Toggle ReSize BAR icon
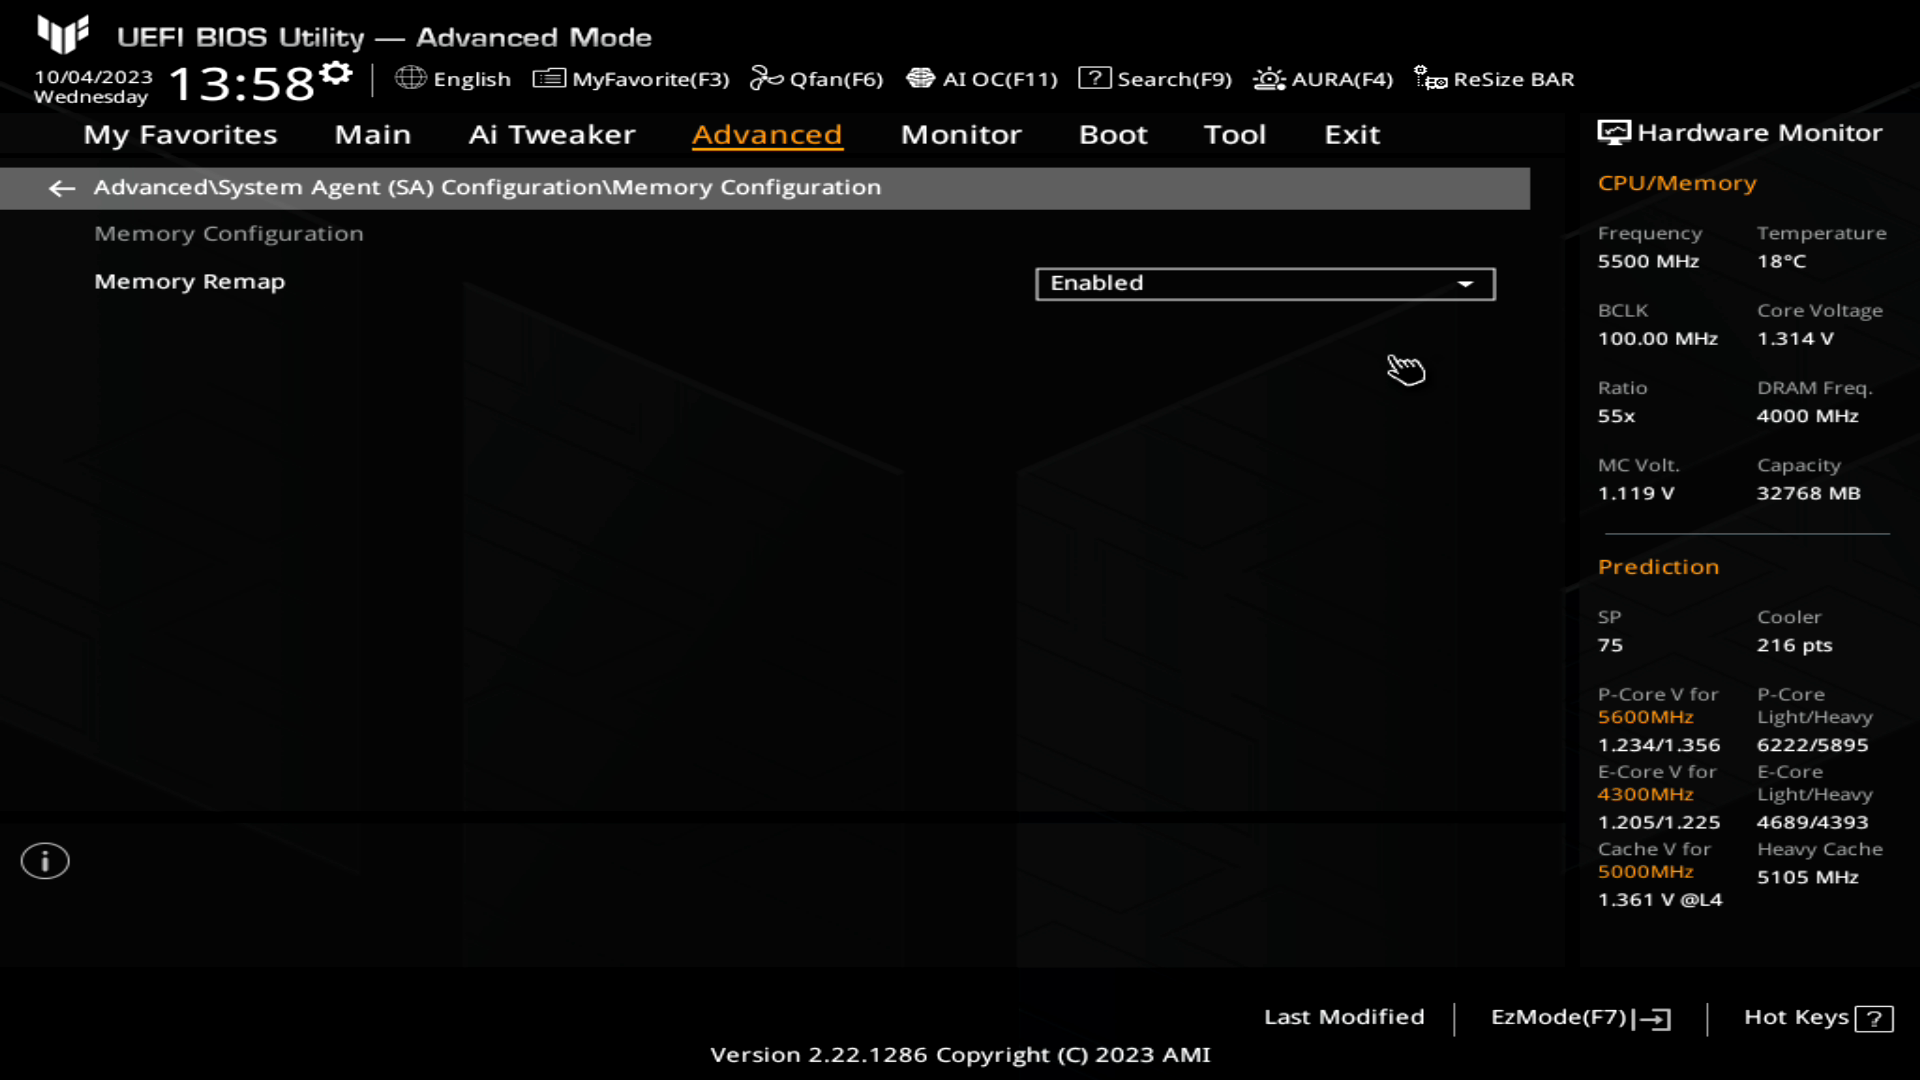Image resolution: width=1920 pixels, height=1080 pixels. click(1430, 78)
